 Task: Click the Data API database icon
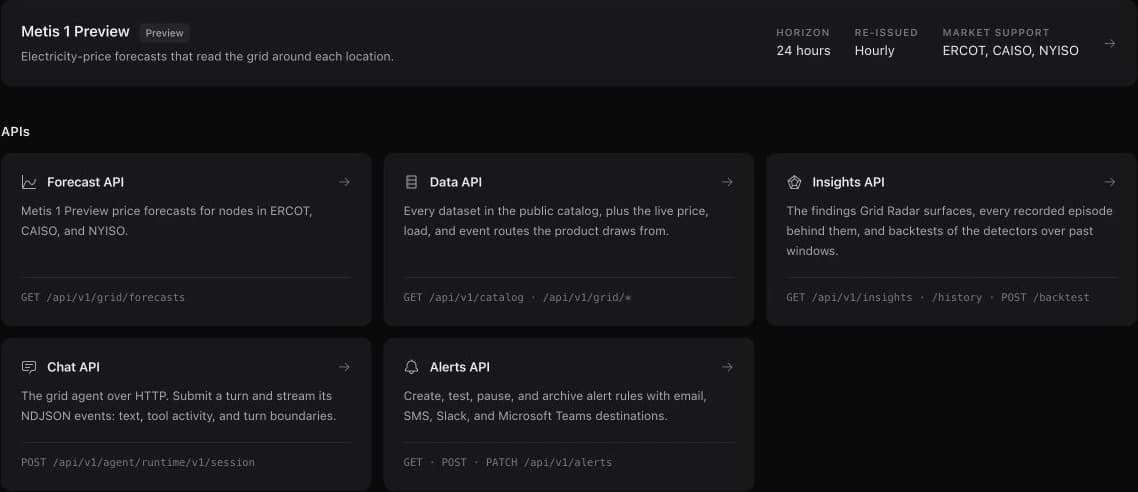412,182
